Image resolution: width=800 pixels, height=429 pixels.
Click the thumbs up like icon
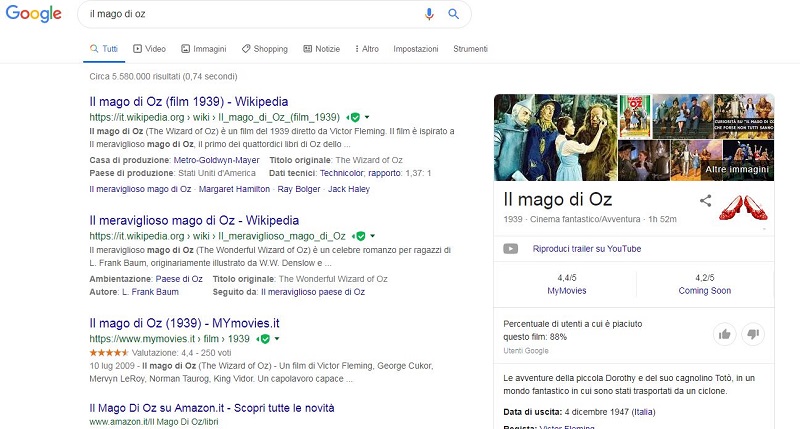click(724, 334)
